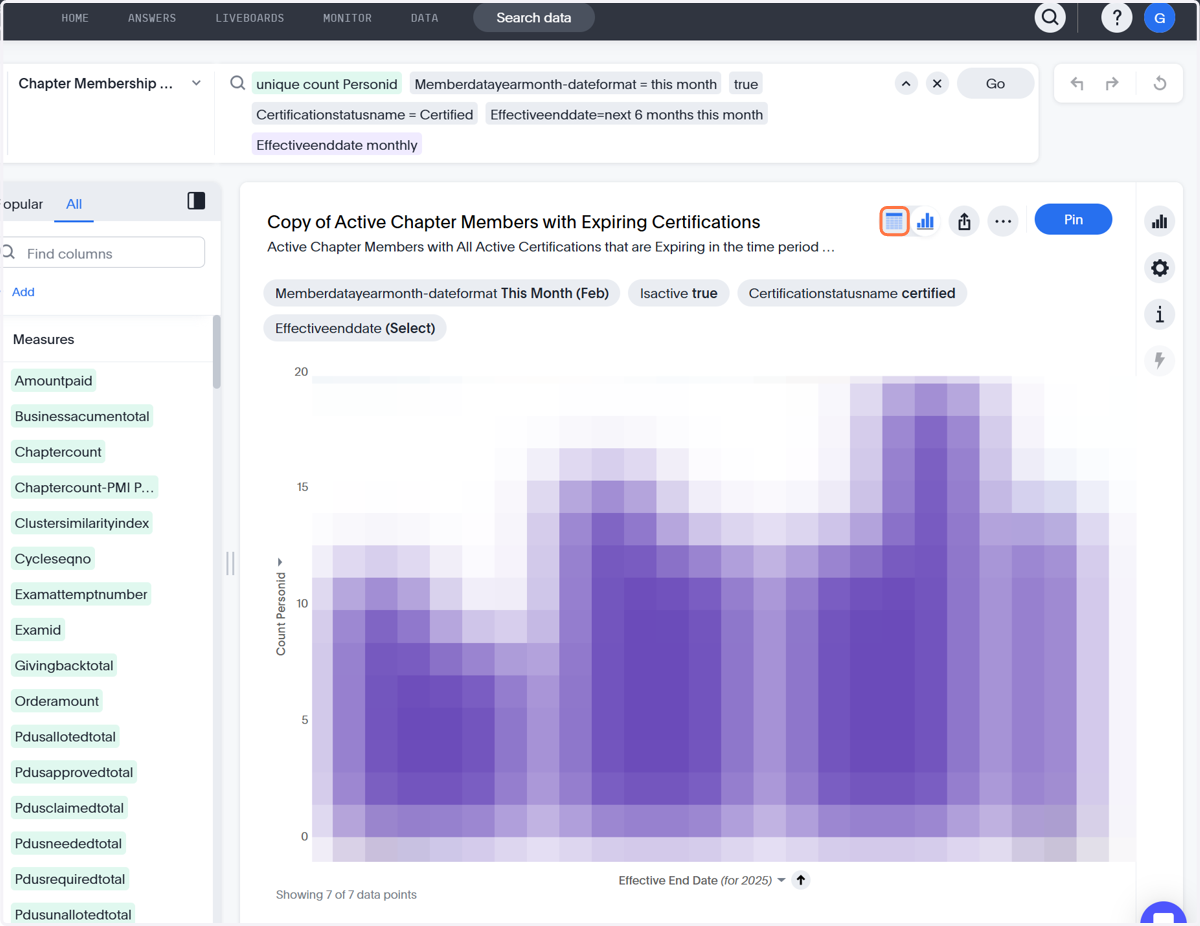Click the search bar magnifier icon
Image resolution: width=1200 pixels, height=926 pixels.
[x=237, y=84]
